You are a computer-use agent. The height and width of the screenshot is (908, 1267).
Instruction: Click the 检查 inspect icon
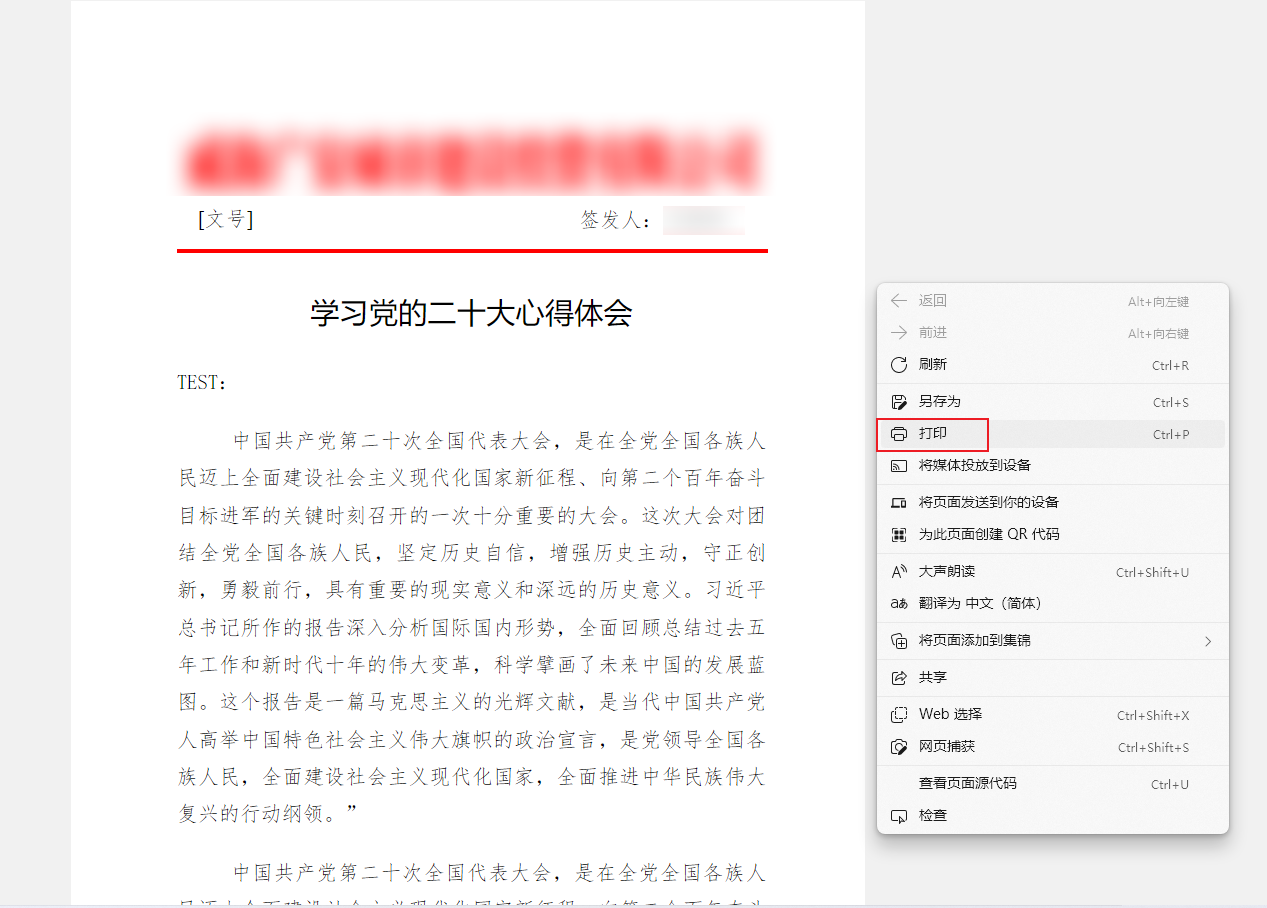click(898, 815)
